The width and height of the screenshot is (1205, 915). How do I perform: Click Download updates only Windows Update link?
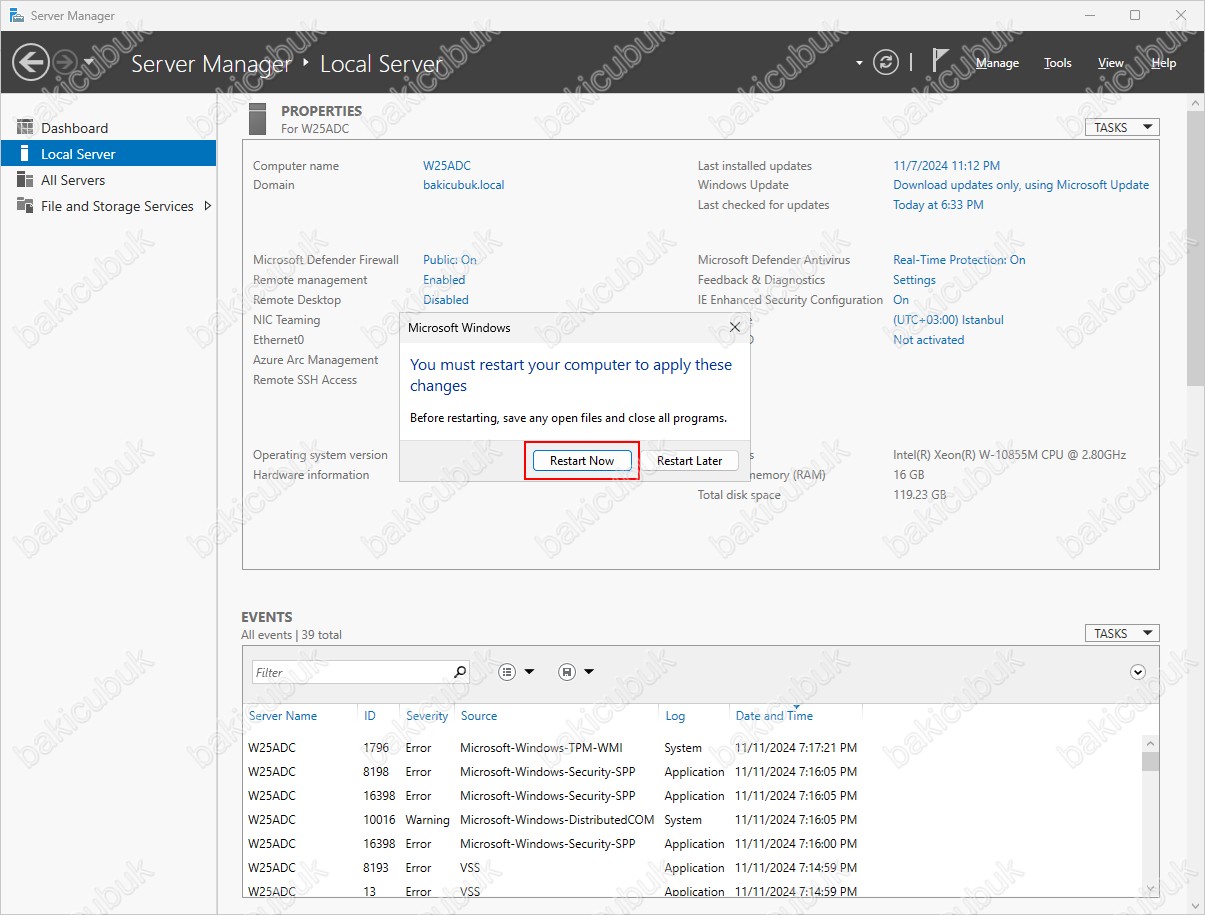point(1021,185)
